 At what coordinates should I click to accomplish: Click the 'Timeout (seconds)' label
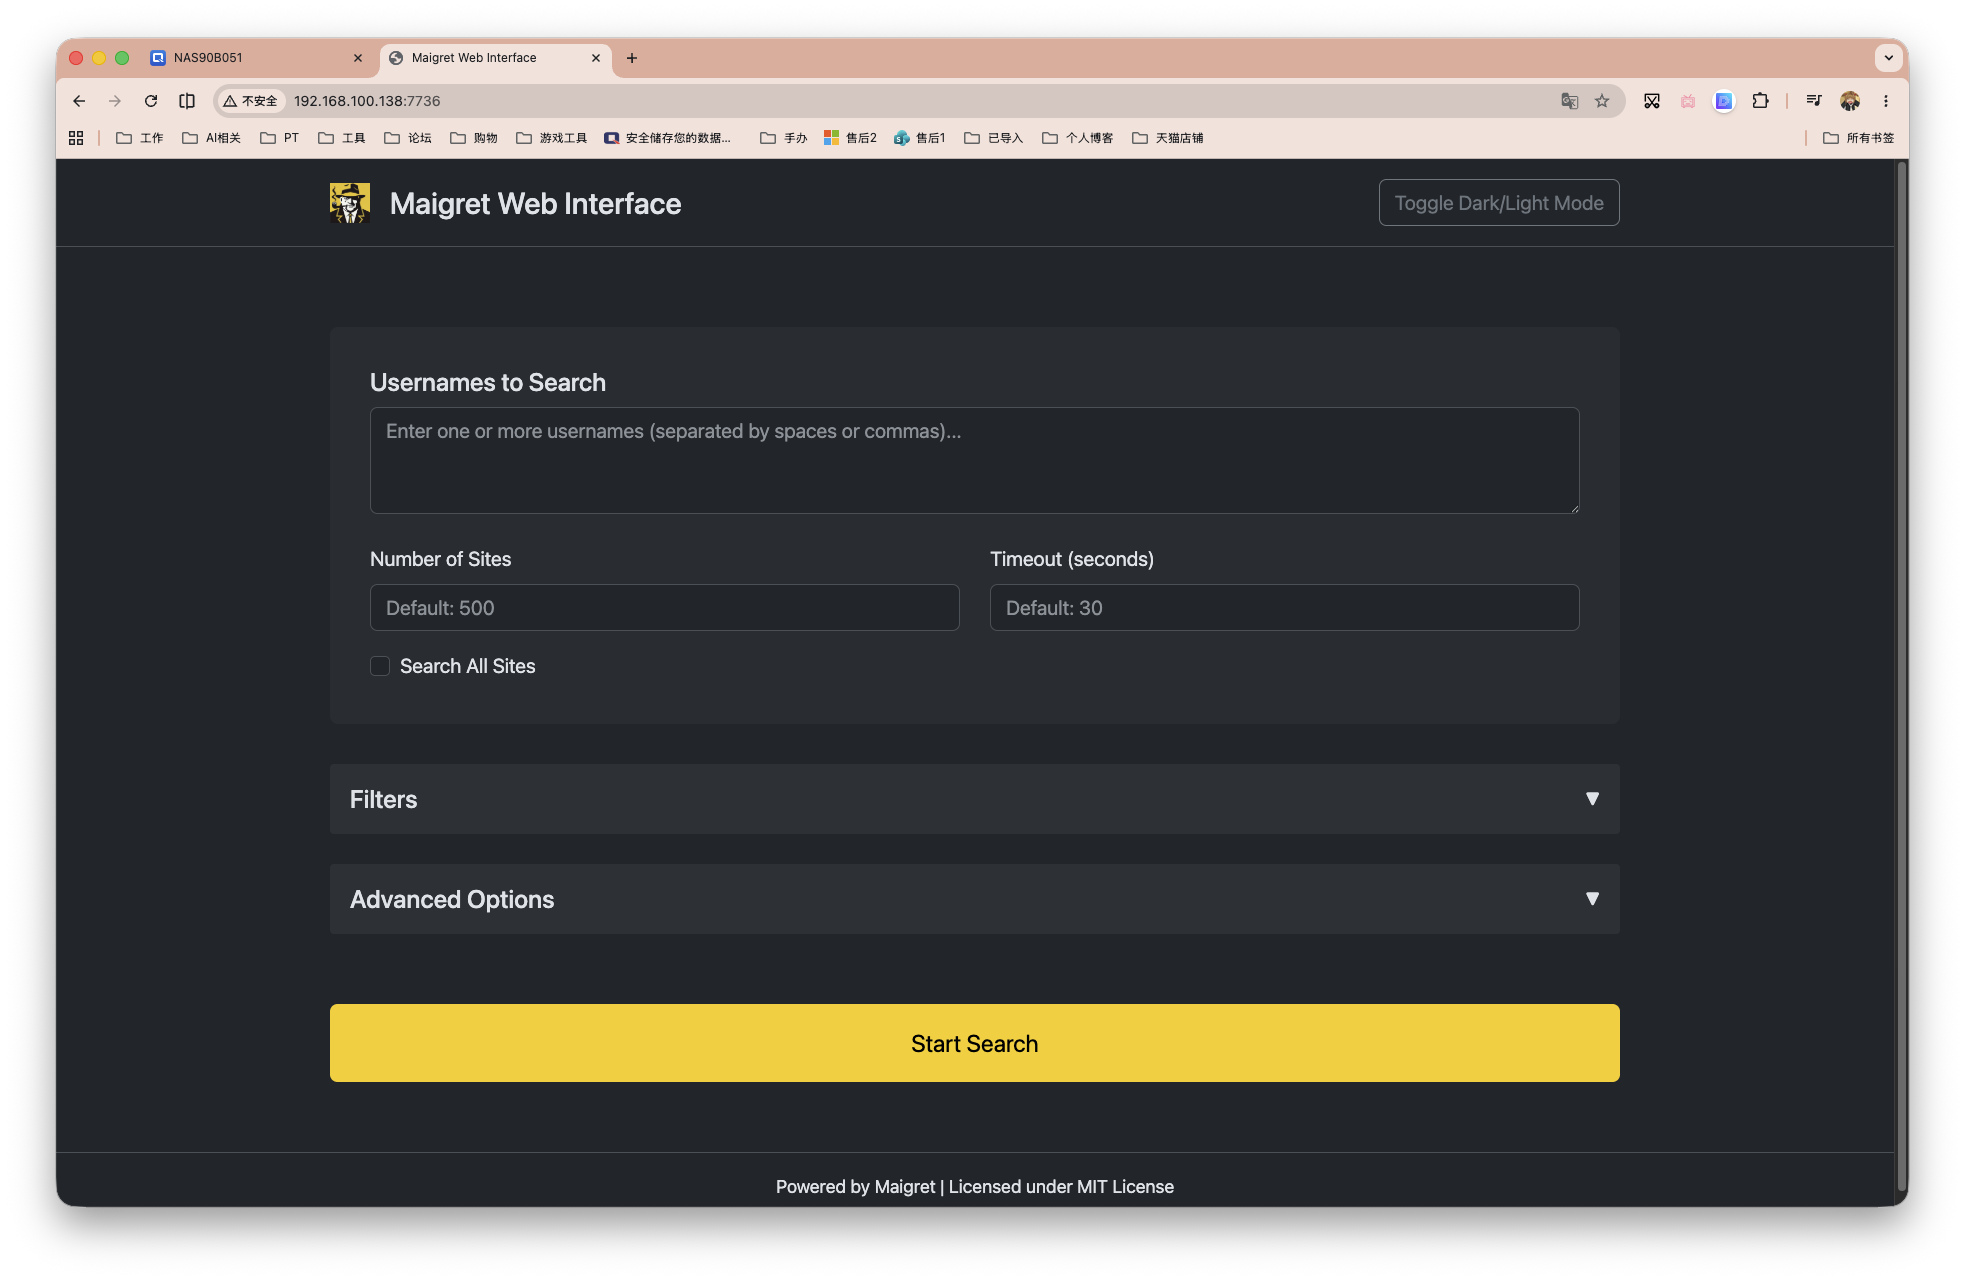point(1072,559)
